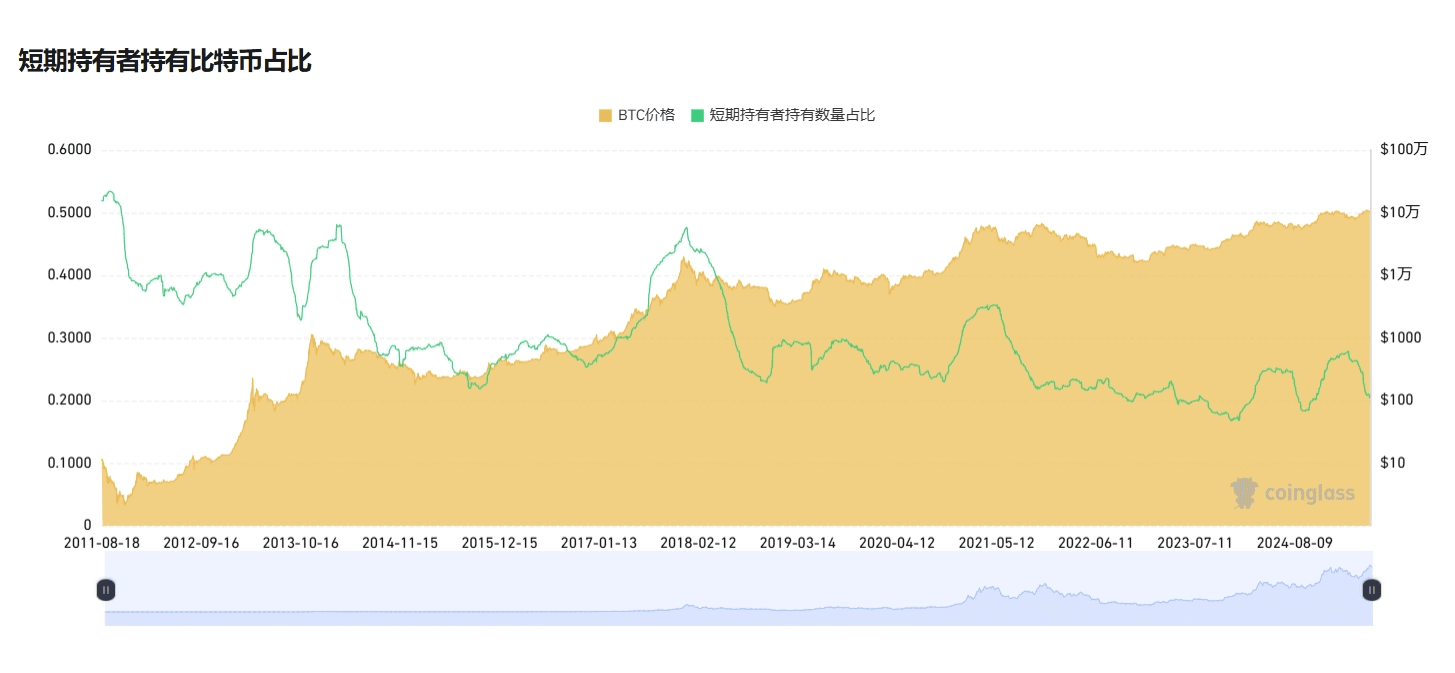Click the 0.5000 left axis value
Screen dimensions: 1455x673
tap(69, 213)
